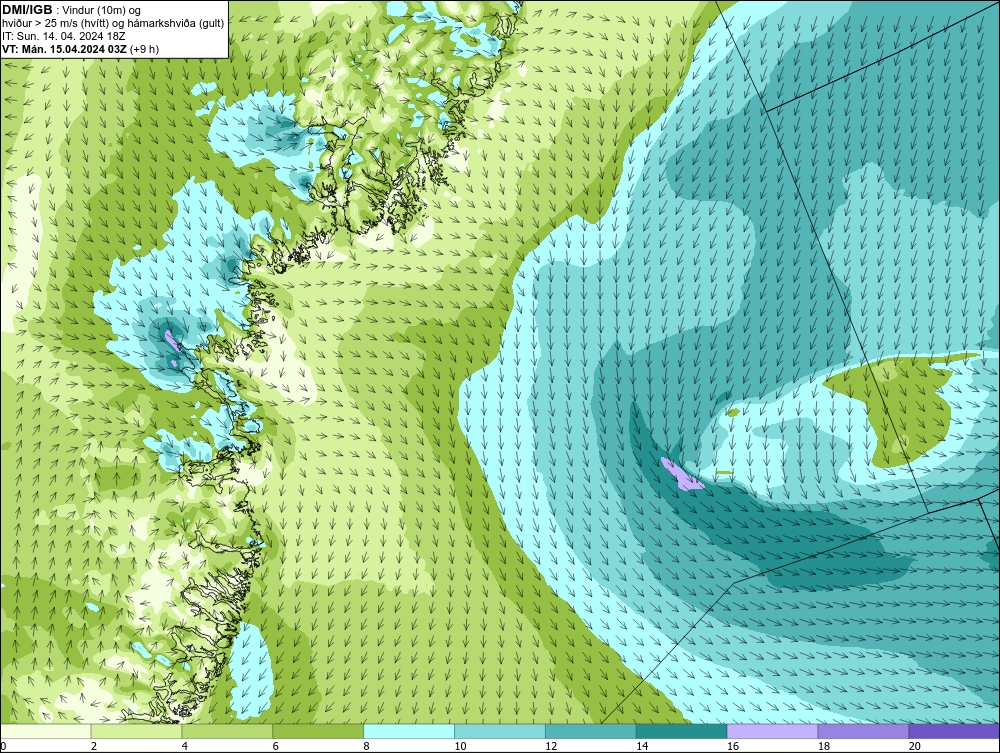Click the 16–18 m/s legend color swatch
1000x753 pixels.
point(772,731)
